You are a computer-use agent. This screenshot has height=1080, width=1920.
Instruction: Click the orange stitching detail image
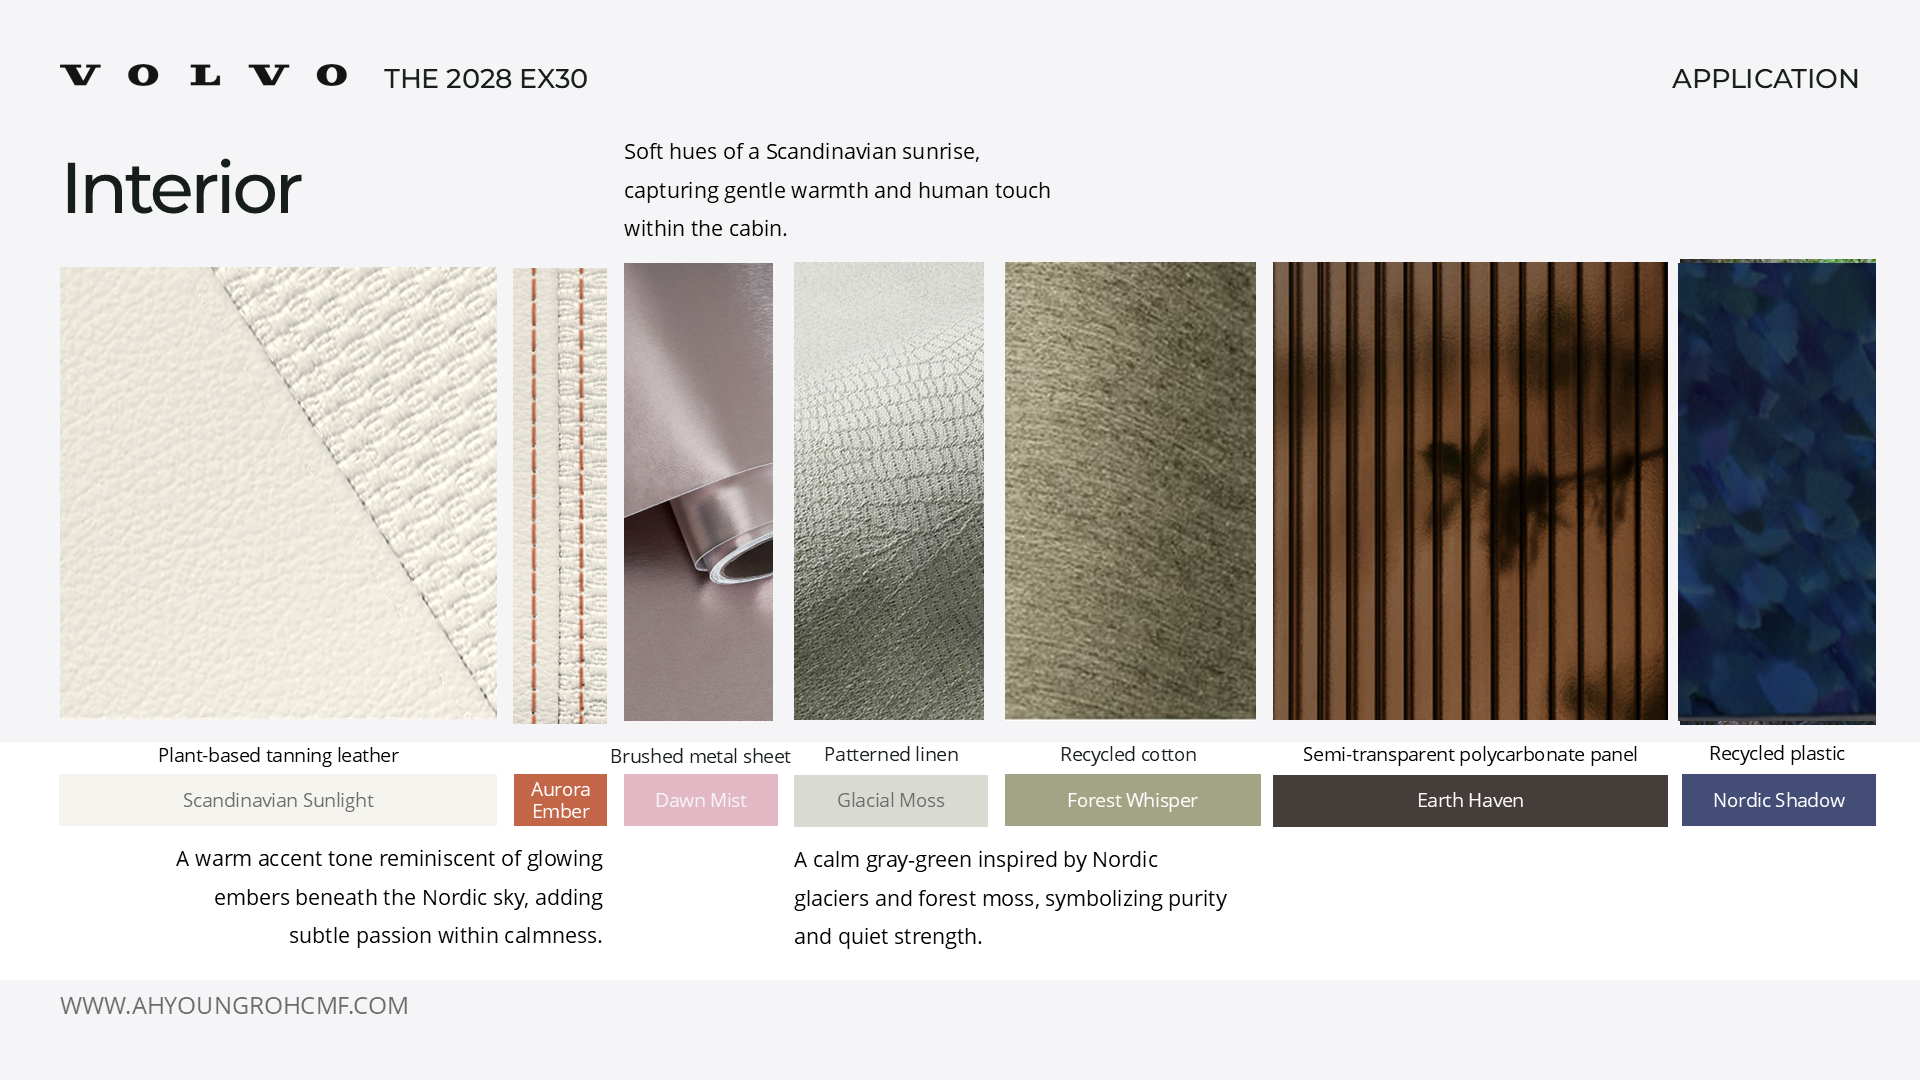[x=560, y=495]
